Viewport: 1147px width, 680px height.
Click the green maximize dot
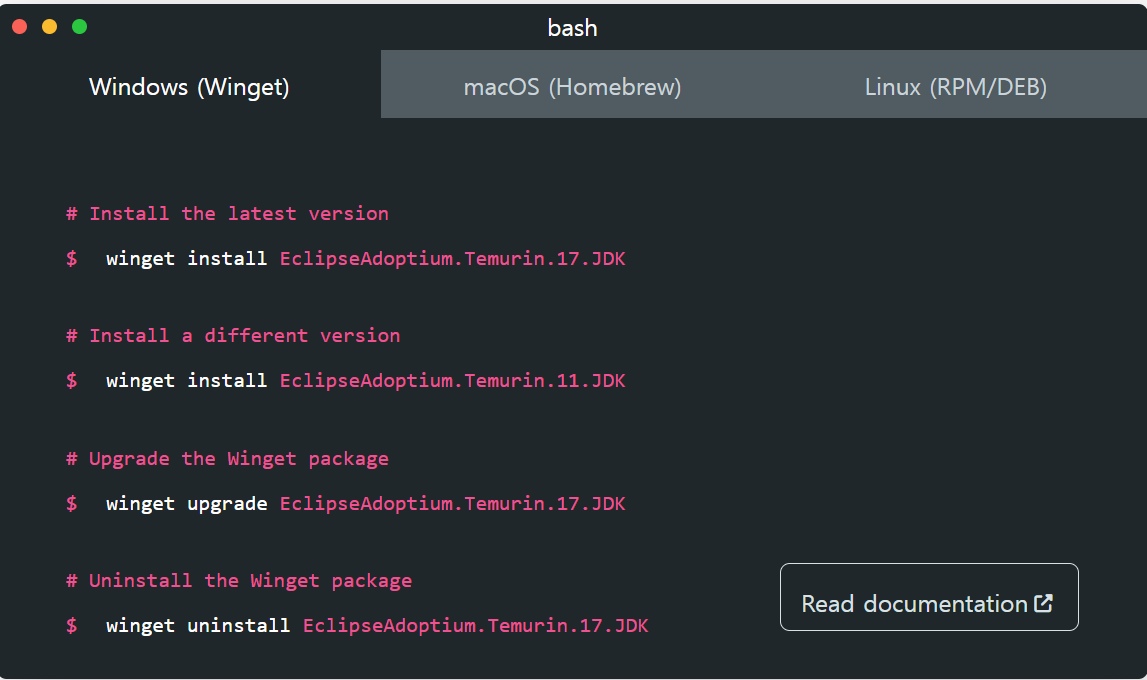point(80,27)
